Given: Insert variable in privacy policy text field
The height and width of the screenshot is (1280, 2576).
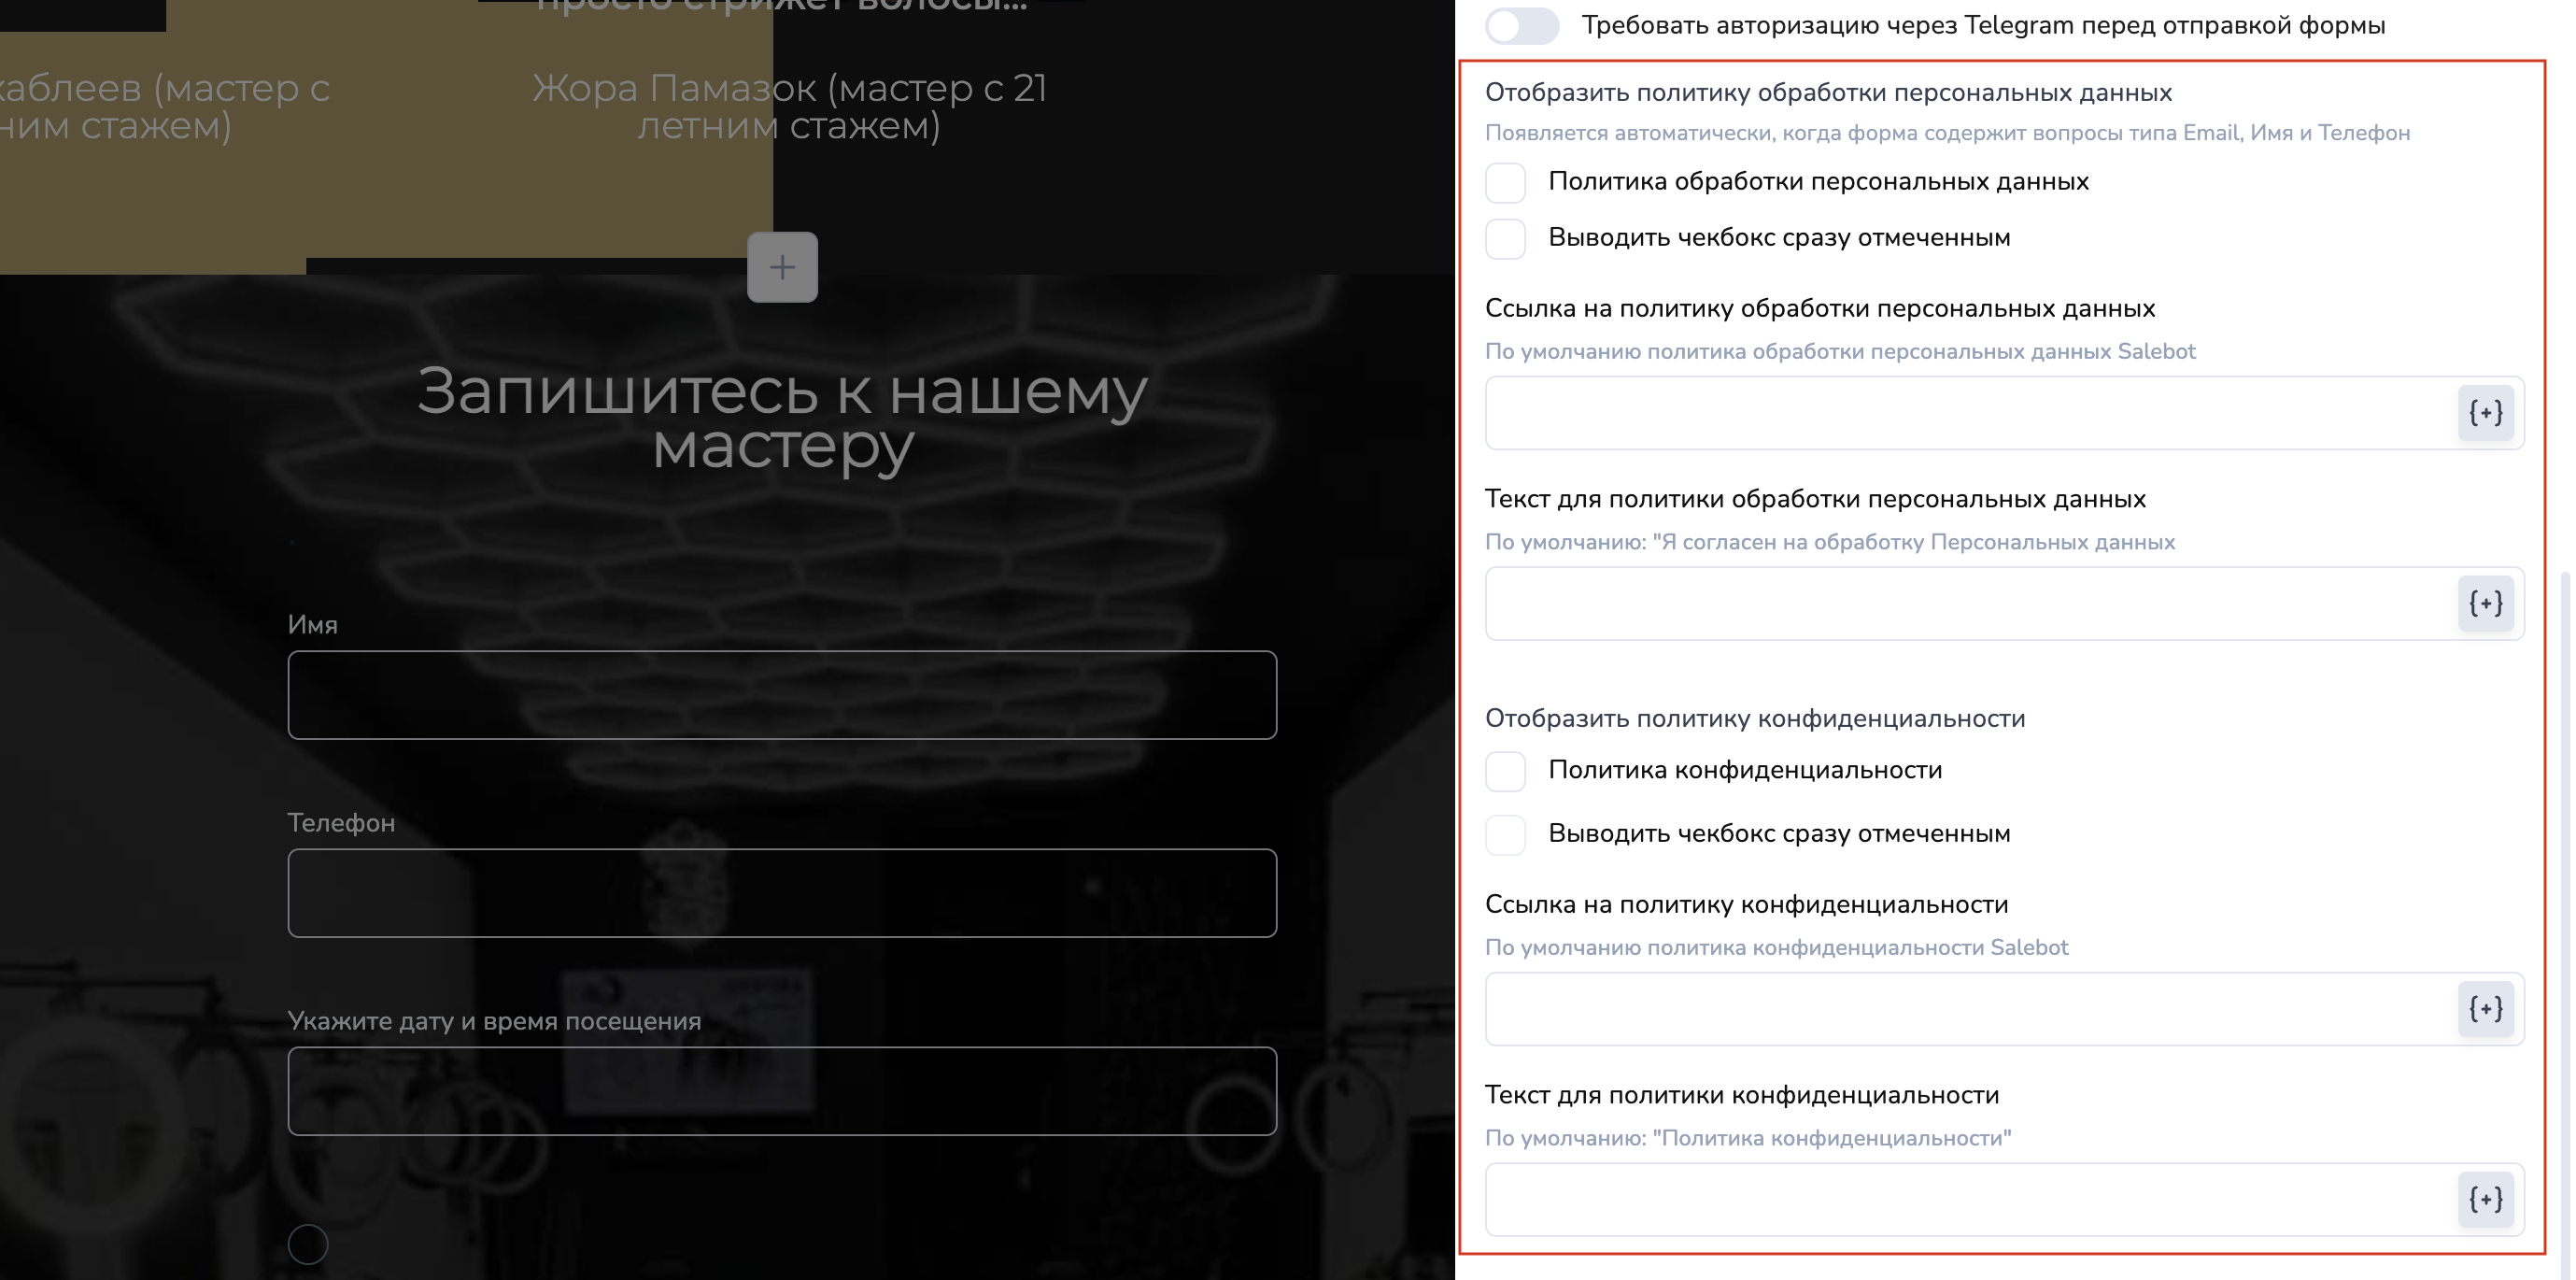Looking at the screenshot, I should point(2485,1199).
